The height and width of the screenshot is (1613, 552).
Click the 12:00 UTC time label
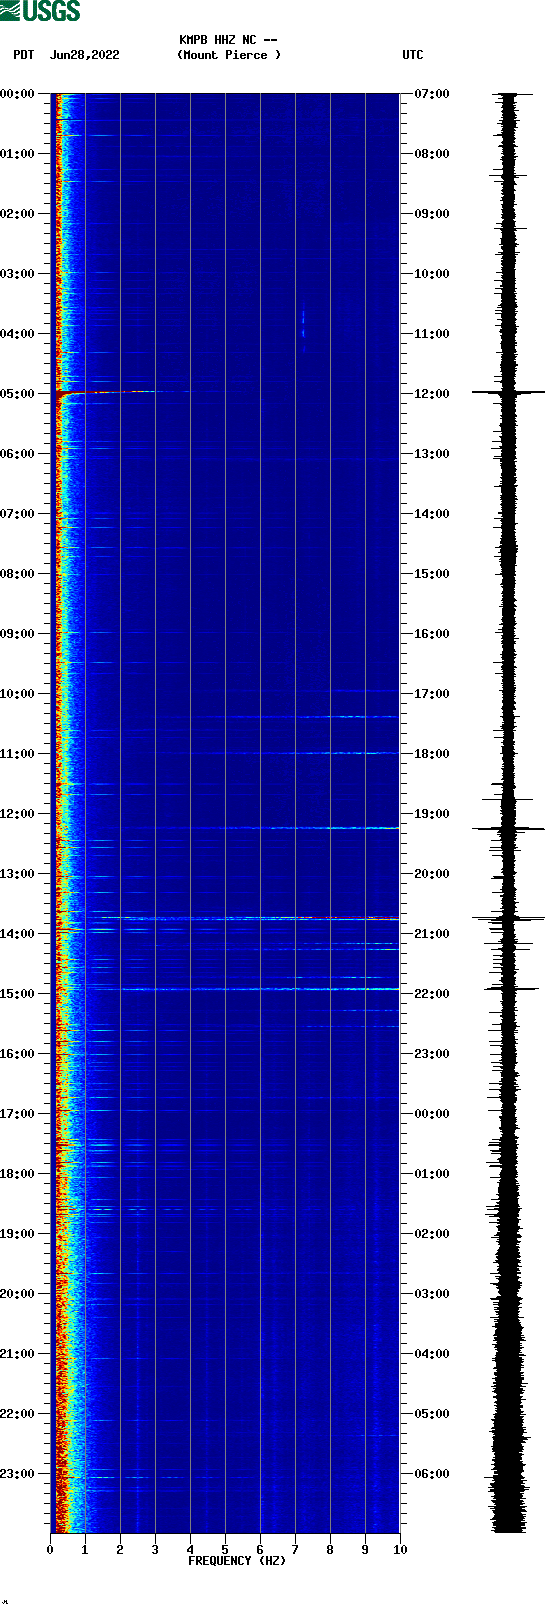point(432,394)
